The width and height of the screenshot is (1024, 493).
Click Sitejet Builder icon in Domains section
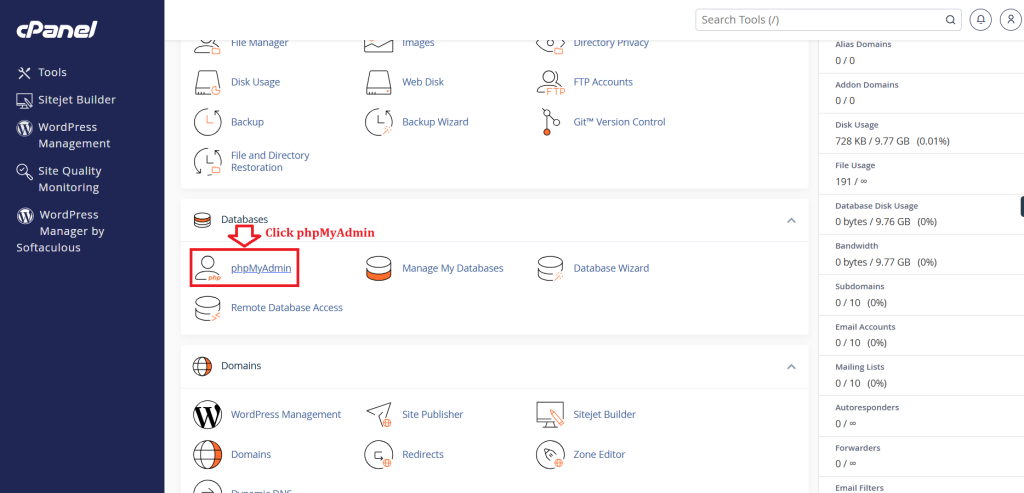point(550,415)
